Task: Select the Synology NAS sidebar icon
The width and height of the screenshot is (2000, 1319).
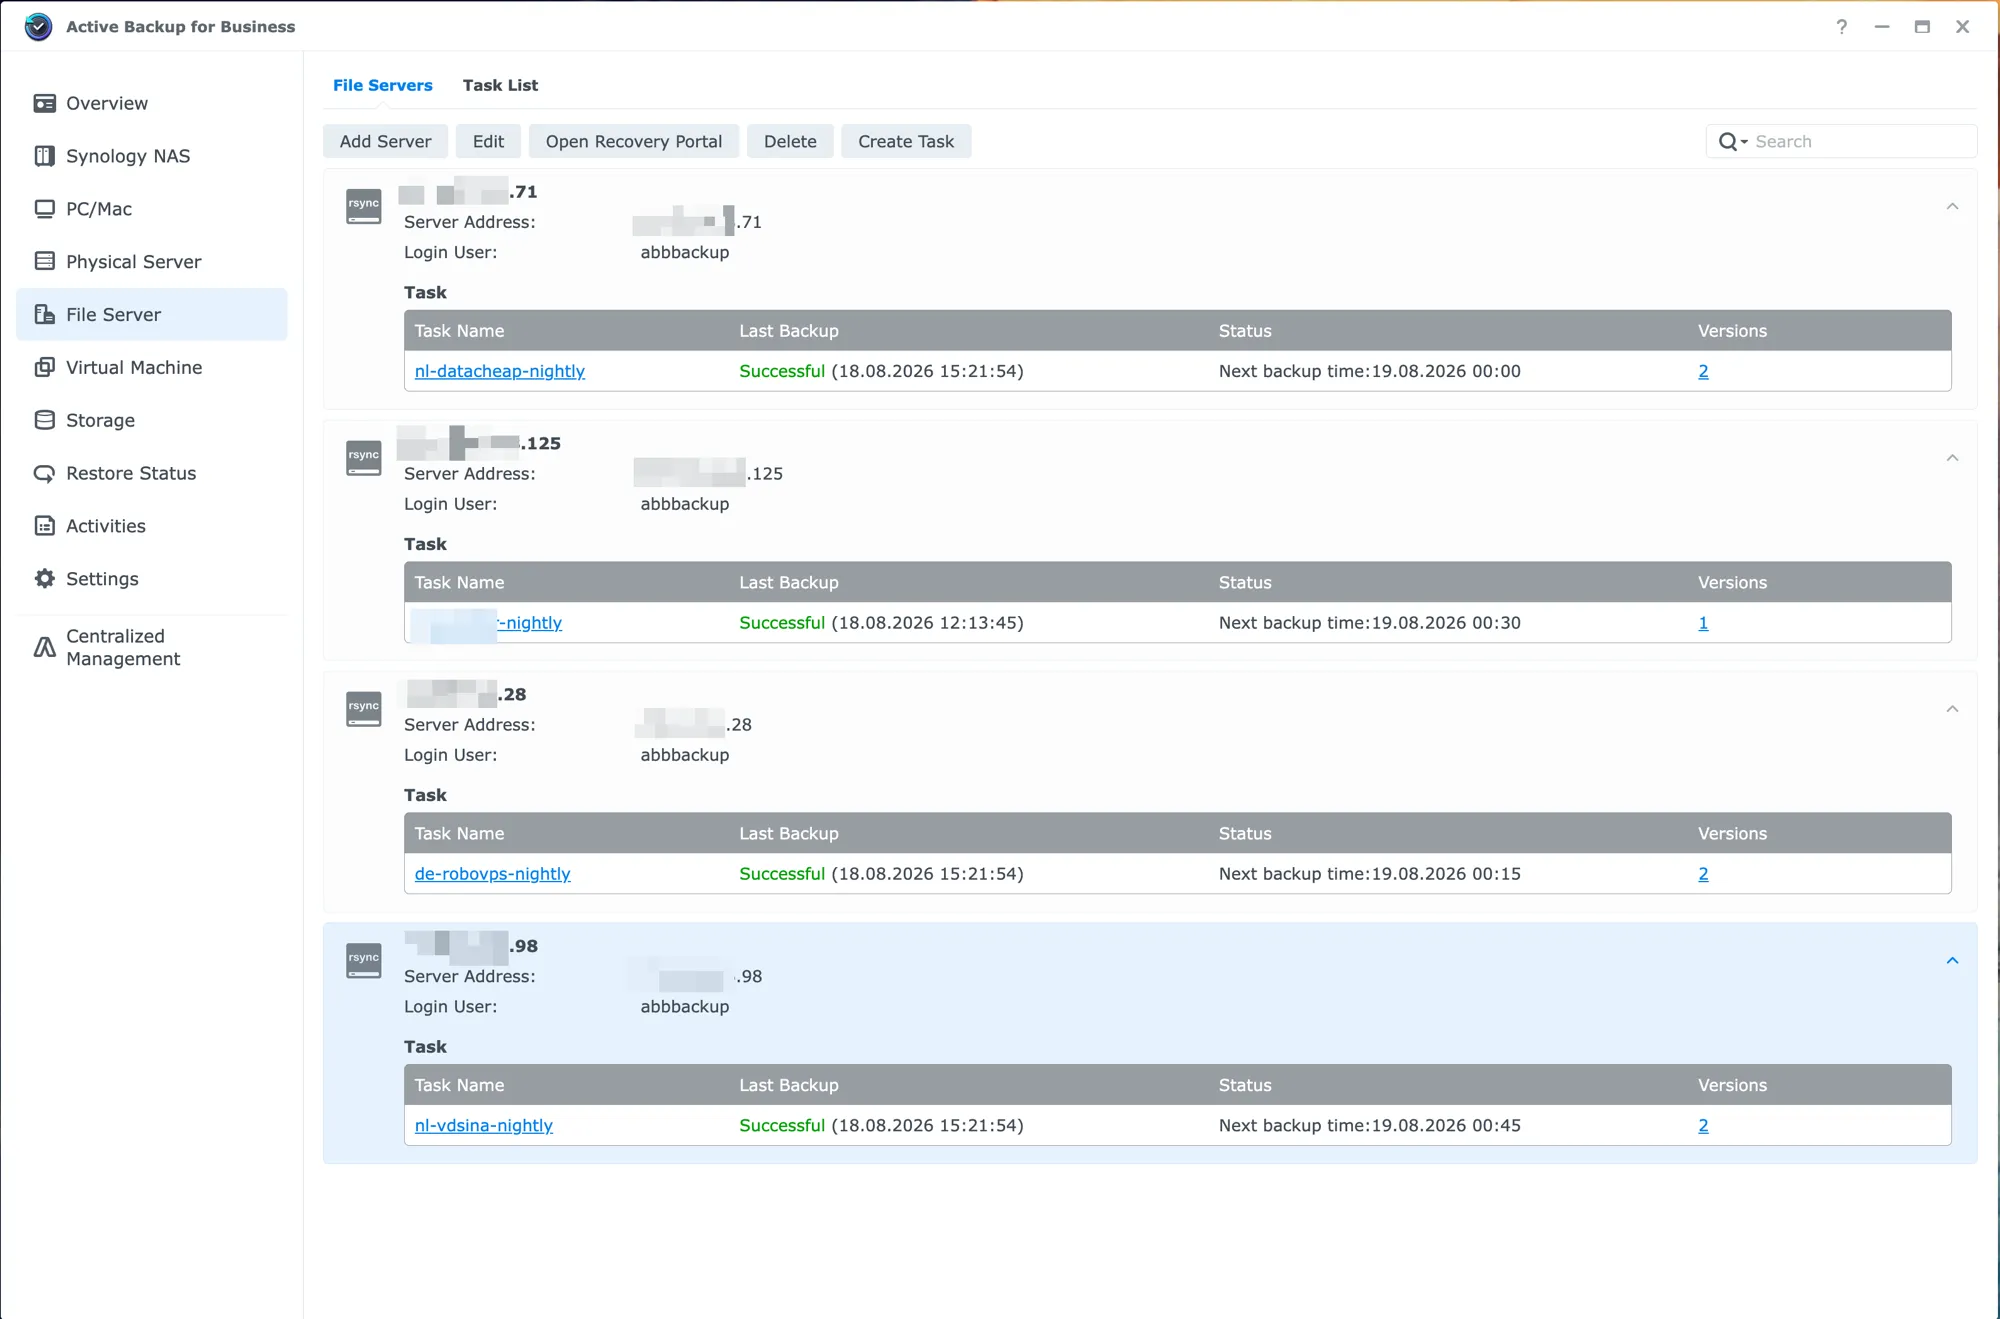Action: (x=44, y=156)
